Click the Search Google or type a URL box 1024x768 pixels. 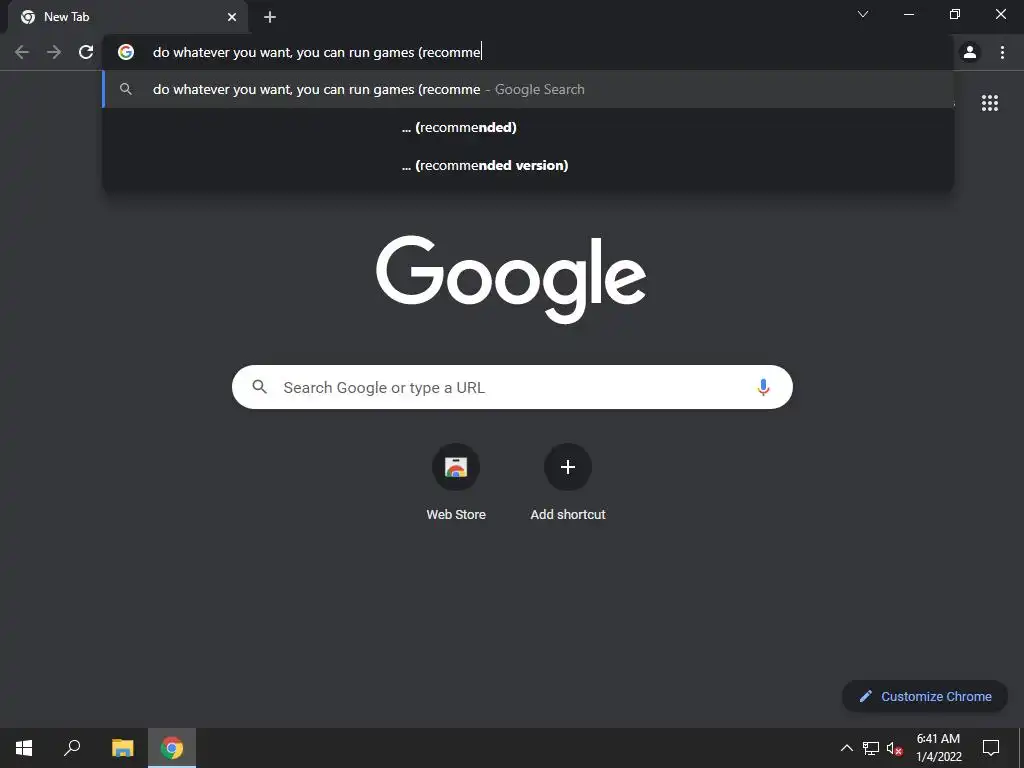pos(512,387)
